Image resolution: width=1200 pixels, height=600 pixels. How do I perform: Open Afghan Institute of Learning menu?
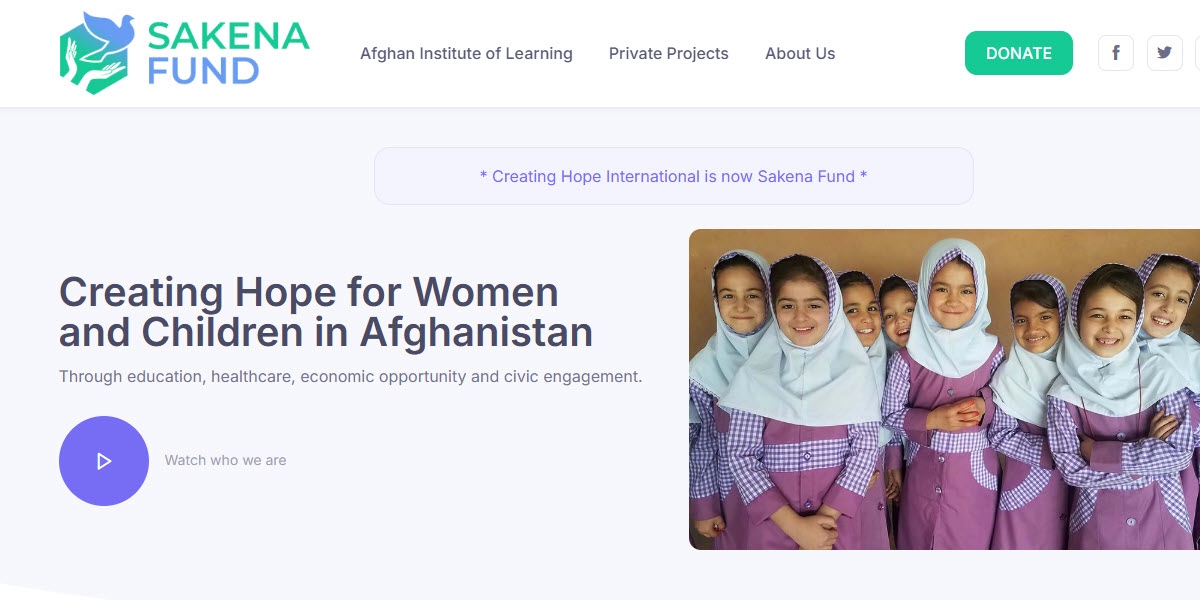coord(466,54)
